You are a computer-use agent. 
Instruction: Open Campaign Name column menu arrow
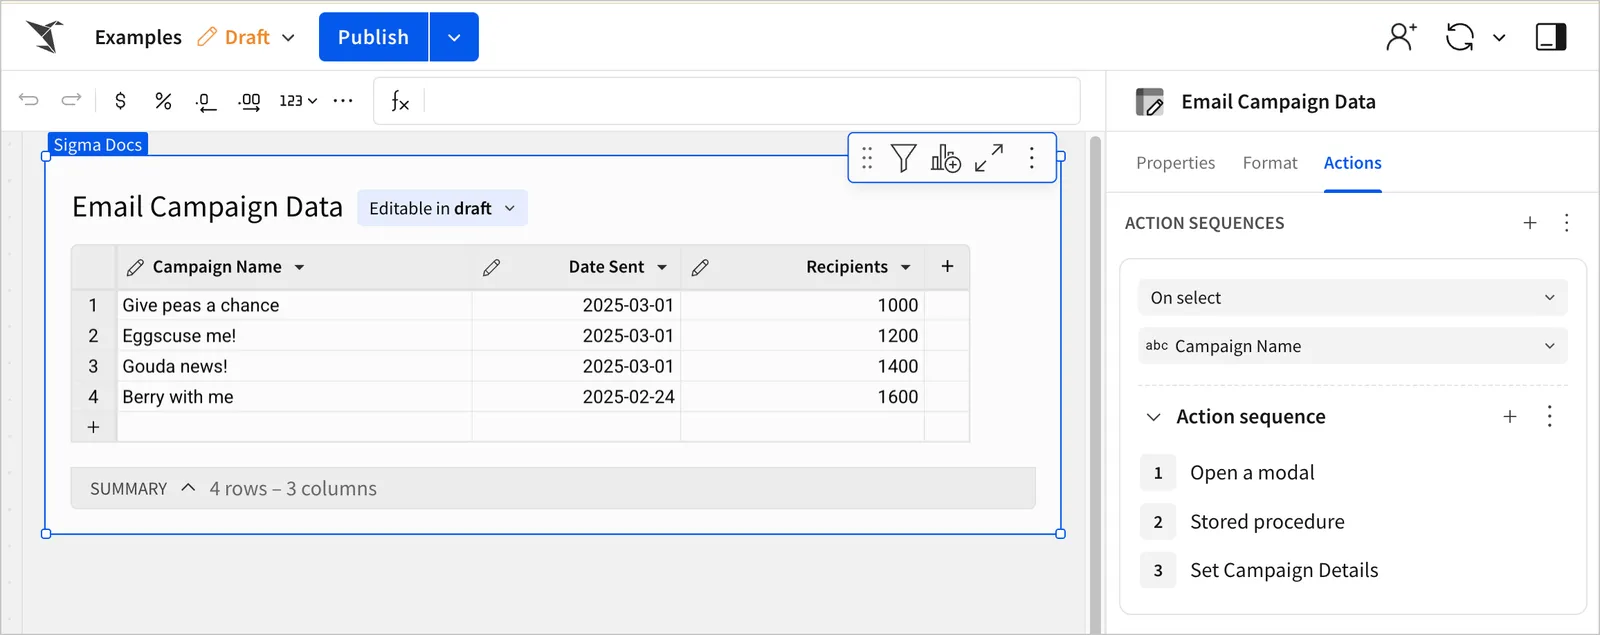tap(299, 267)
